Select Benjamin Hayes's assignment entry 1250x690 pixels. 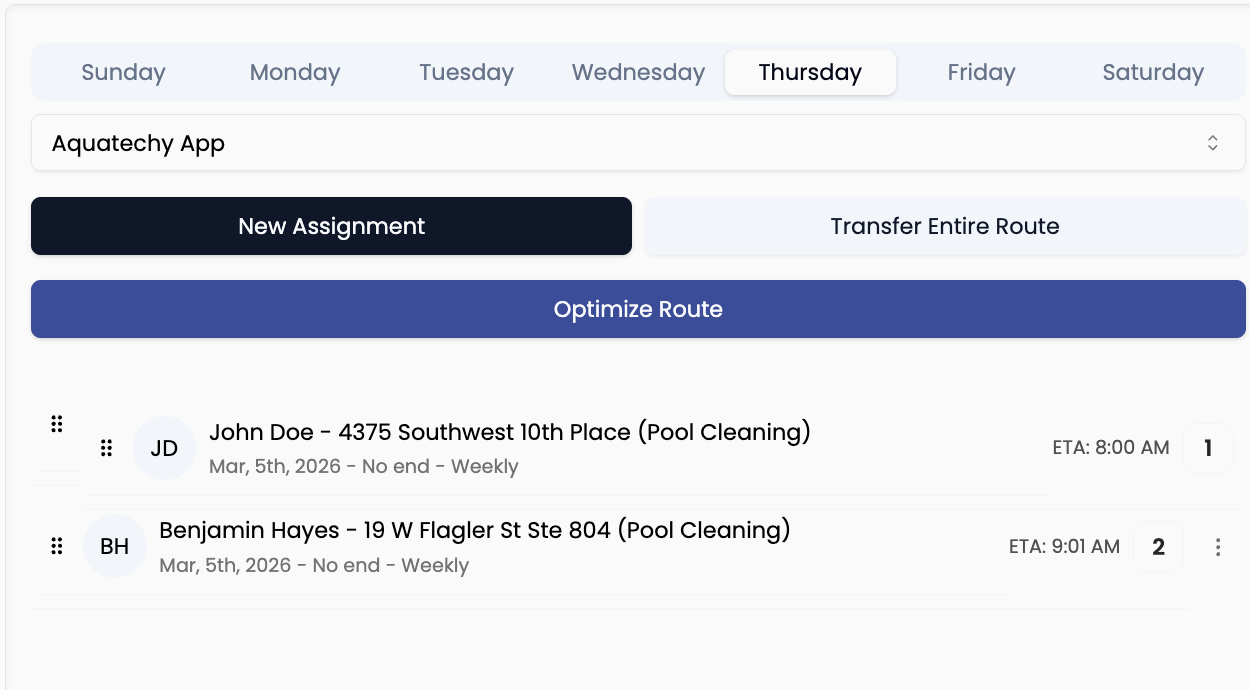(475, 529)
